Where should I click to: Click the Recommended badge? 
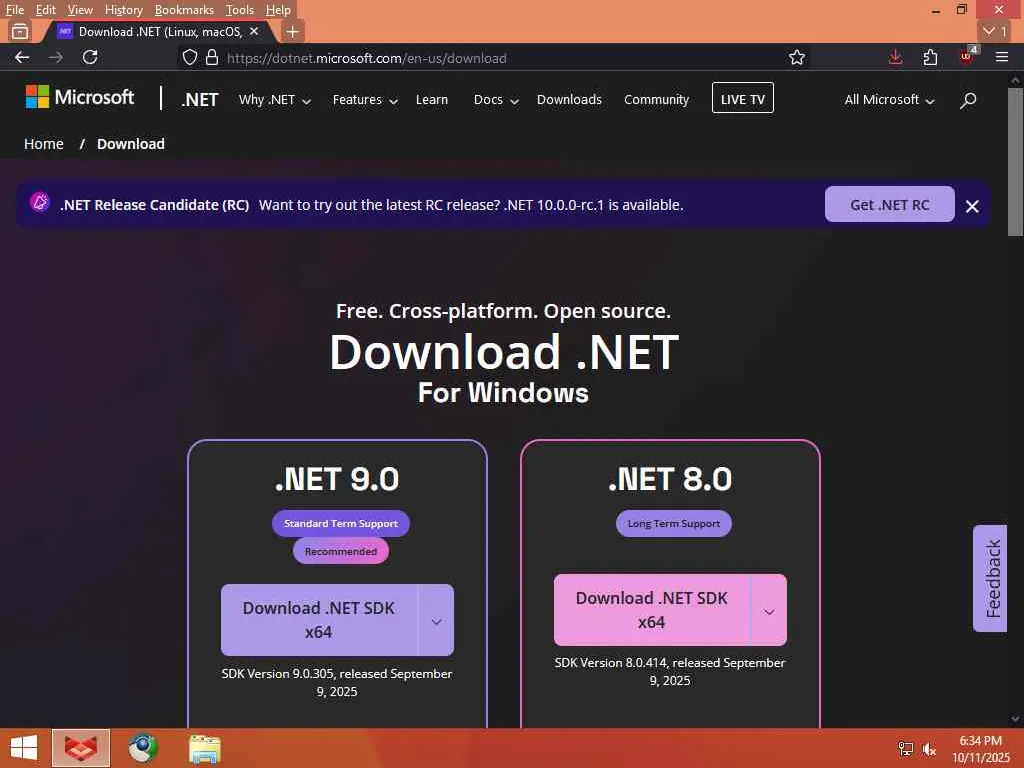point(341,551)
